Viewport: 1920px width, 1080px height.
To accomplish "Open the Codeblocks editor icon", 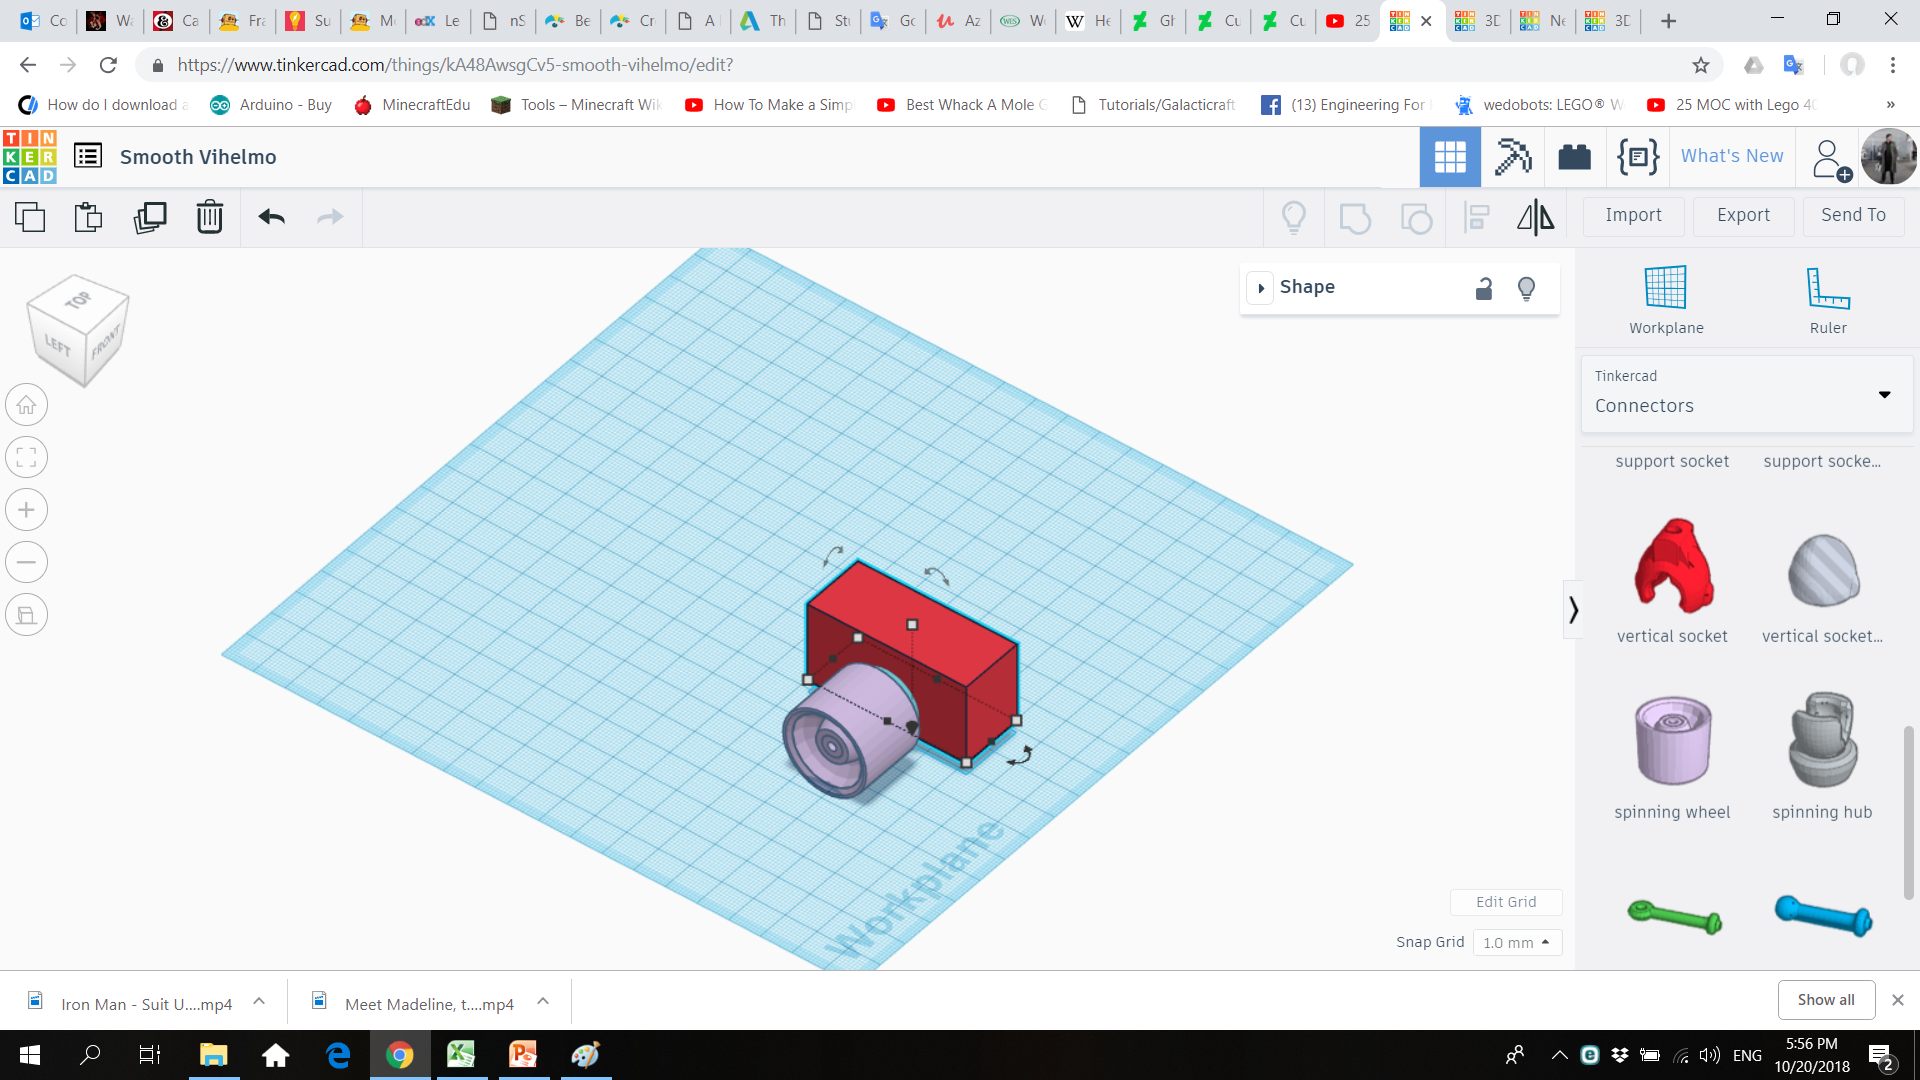I will pyautogui.click(x=1637, y=157).
